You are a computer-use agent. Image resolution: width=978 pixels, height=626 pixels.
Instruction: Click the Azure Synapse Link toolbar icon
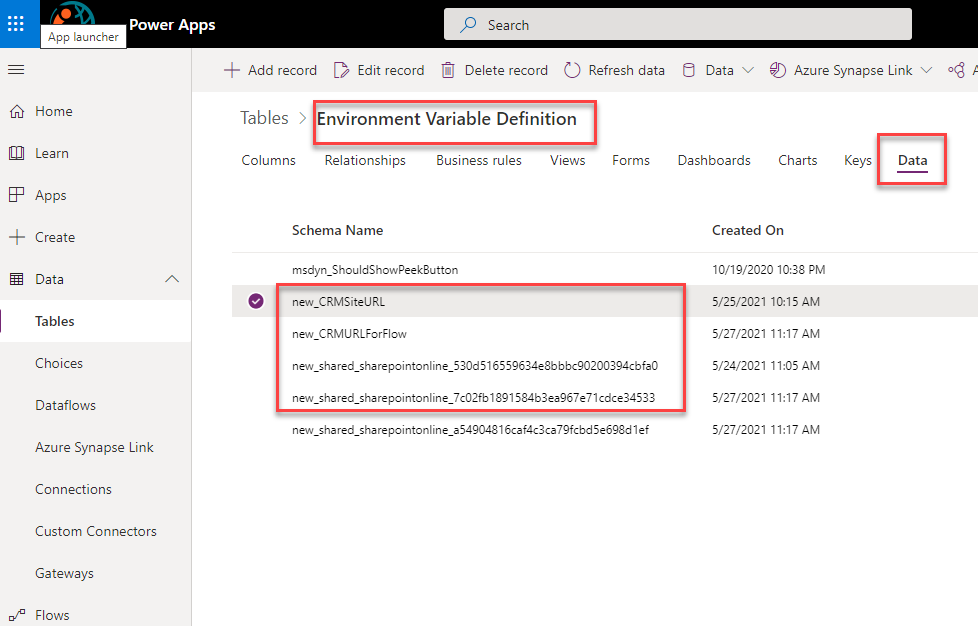tap(777, 70)
